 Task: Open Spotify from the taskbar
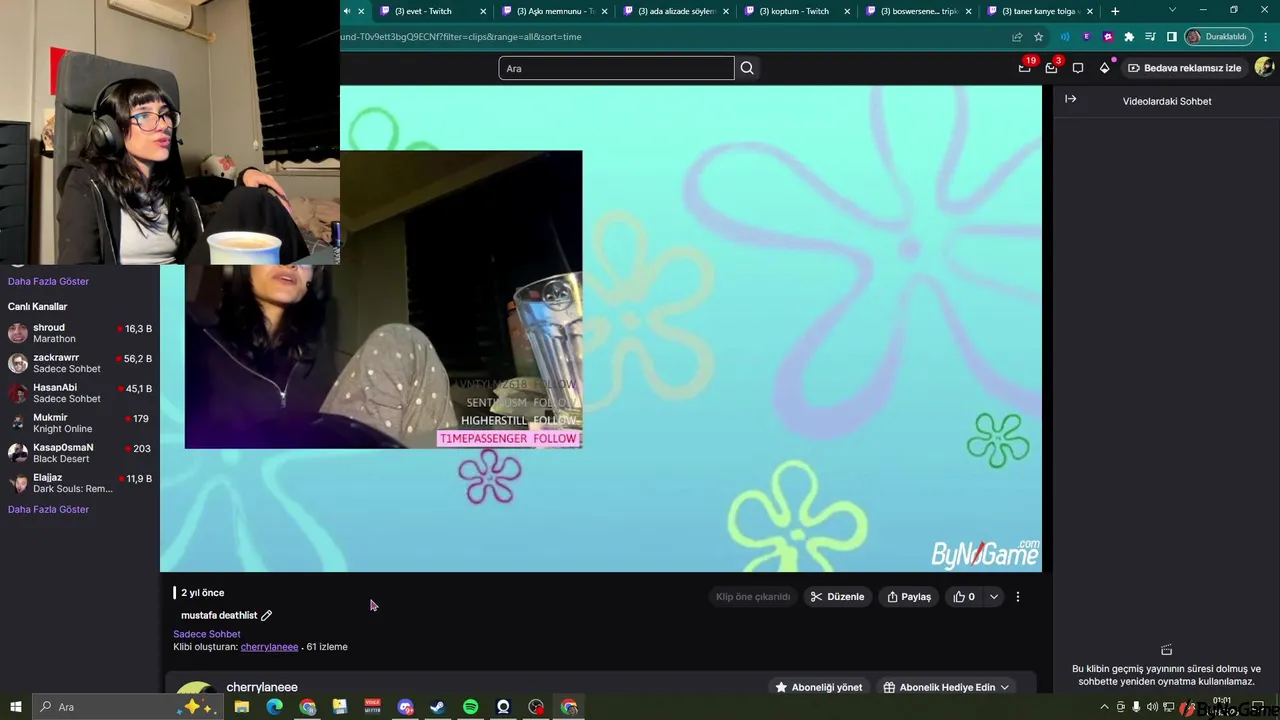click(x=471, y=707)
